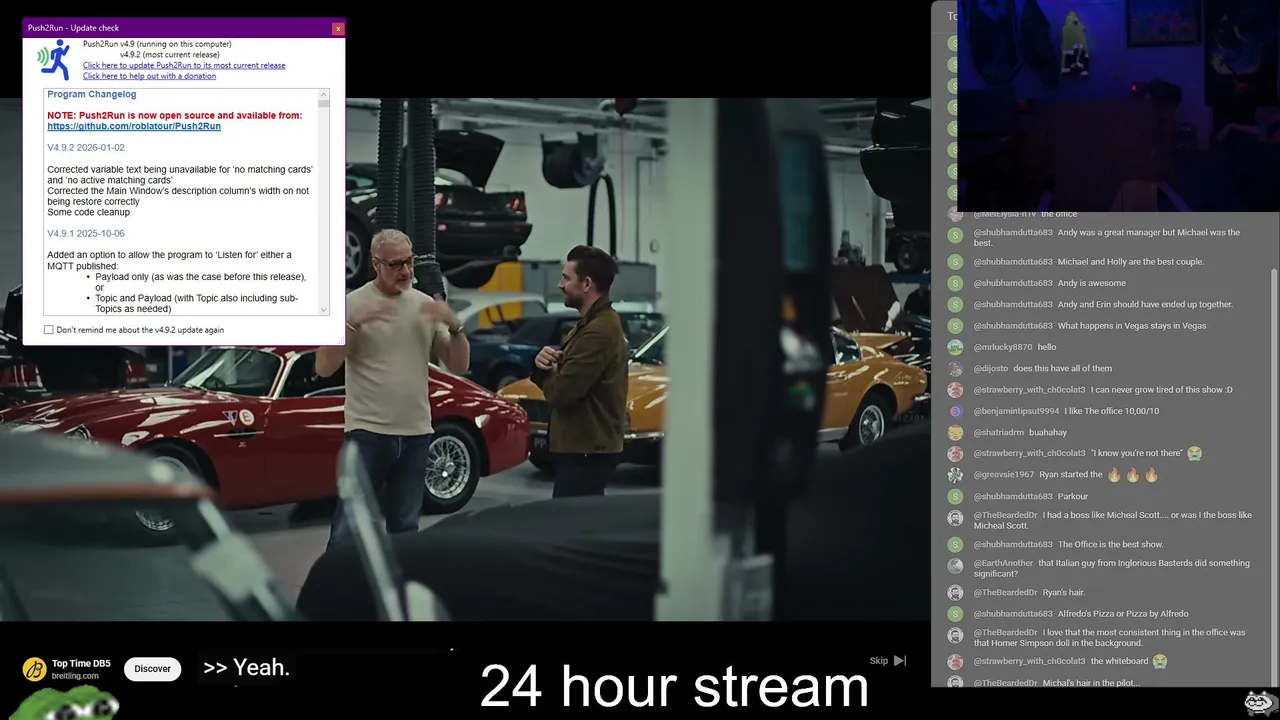Click avatar beside 'Andy and Erin should have ended up together'
1280x720 pixels.
click(x=955, y=305)
